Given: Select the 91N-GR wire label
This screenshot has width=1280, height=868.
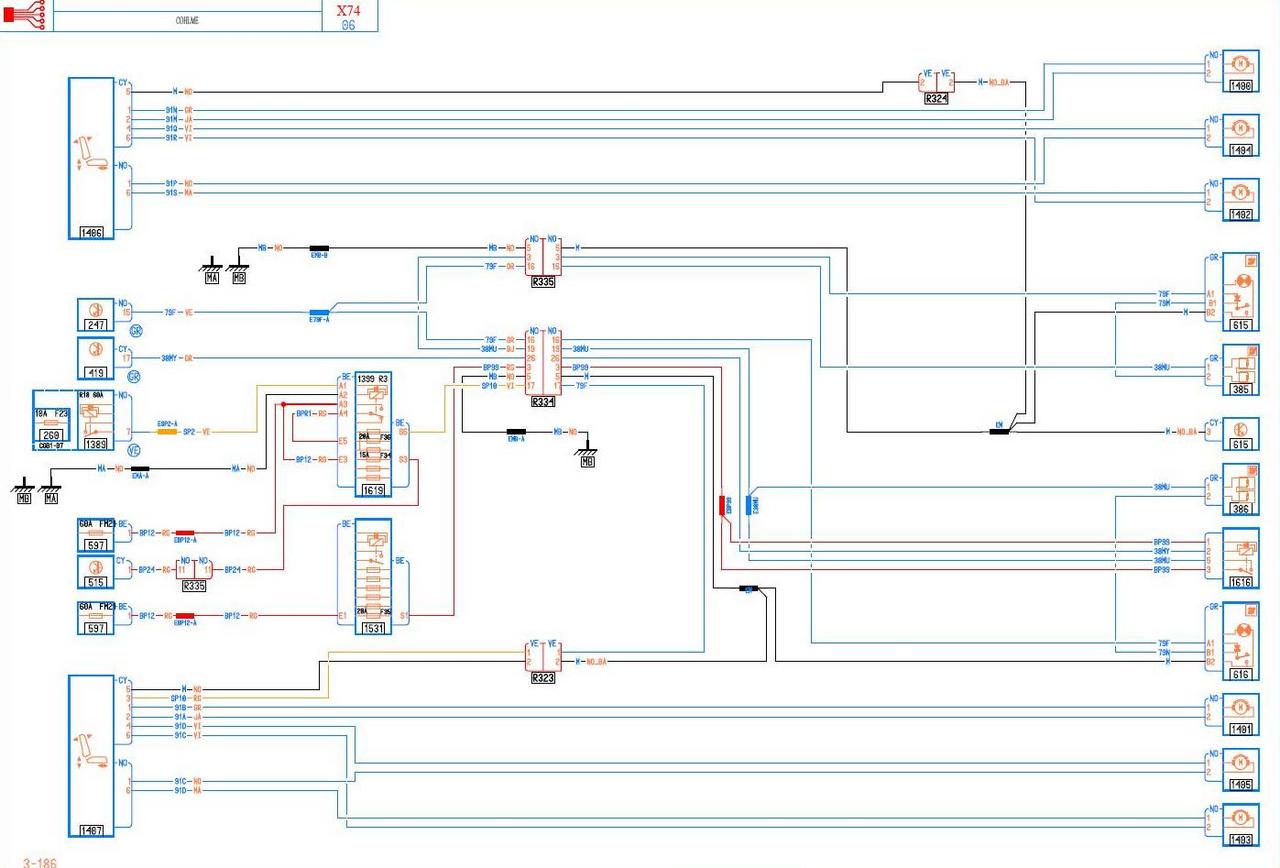Looking at the screenshot, I should [179, 110].
